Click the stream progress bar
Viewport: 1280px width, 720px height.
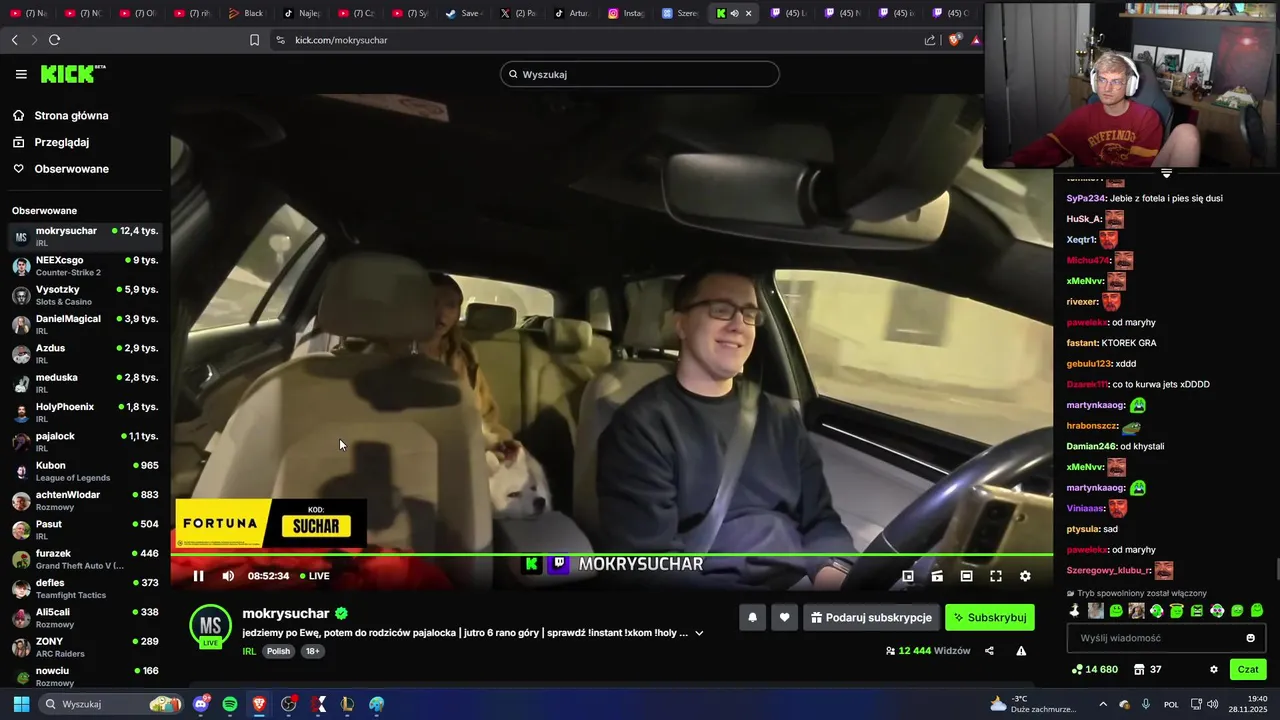(611, 554)
